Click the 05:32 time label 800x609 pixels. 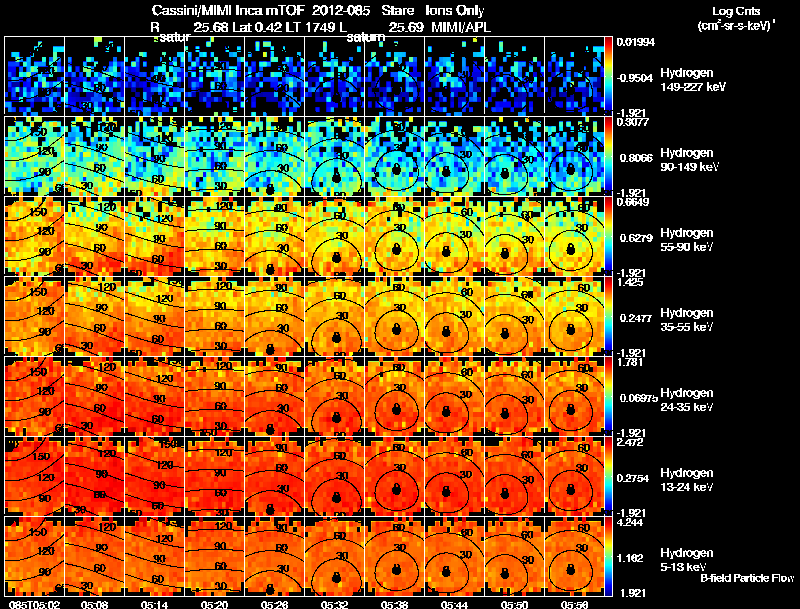click(x=334, y=604)
